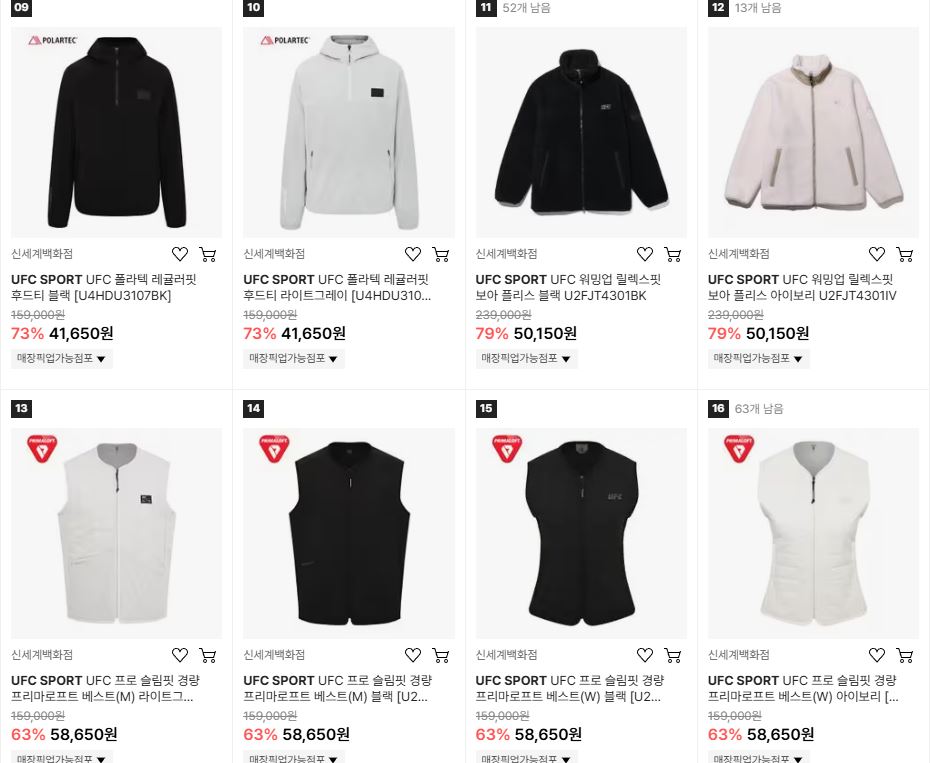
Task: Open the black women's Primaloft vest image 15
Action: pyautogui.click(x=581, y=533)
